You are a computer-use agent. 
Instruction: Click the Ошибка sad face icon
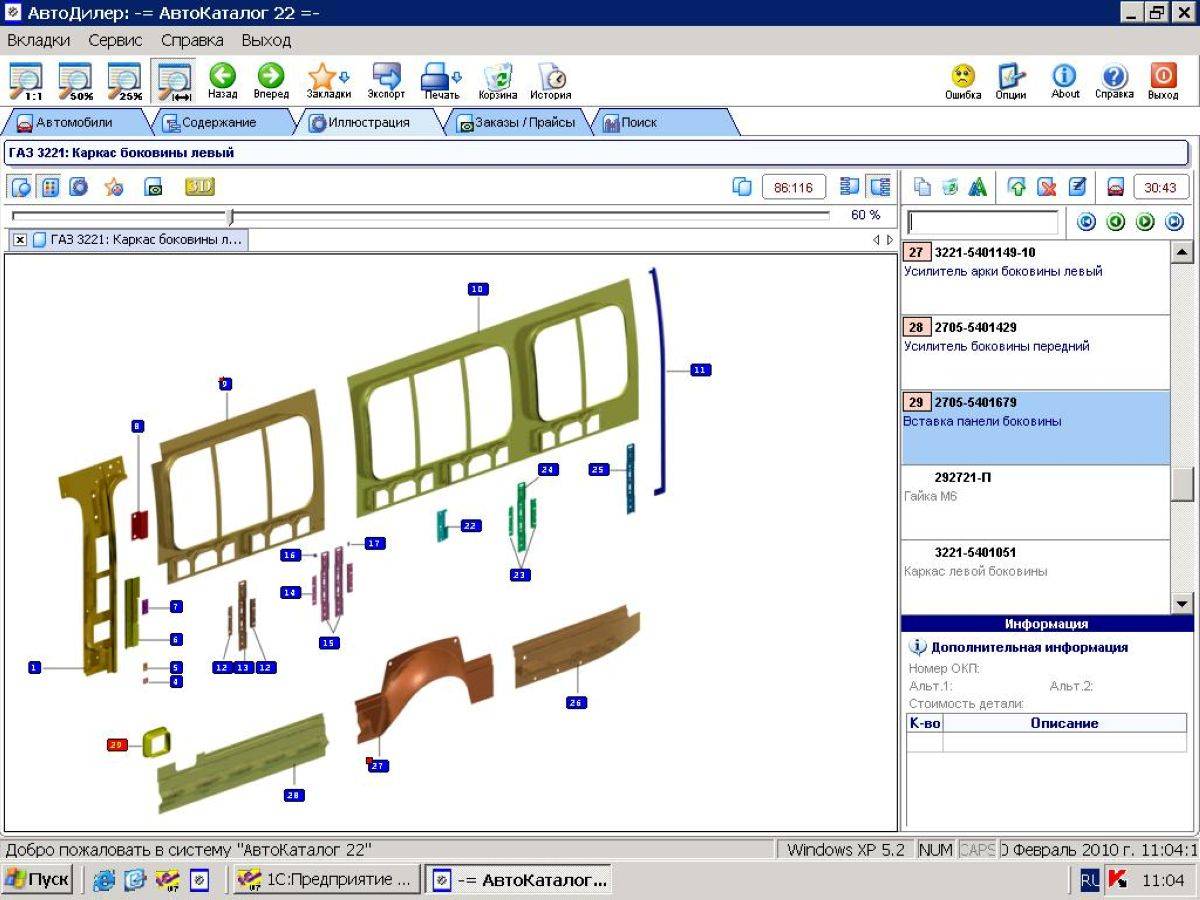[963, 76]
